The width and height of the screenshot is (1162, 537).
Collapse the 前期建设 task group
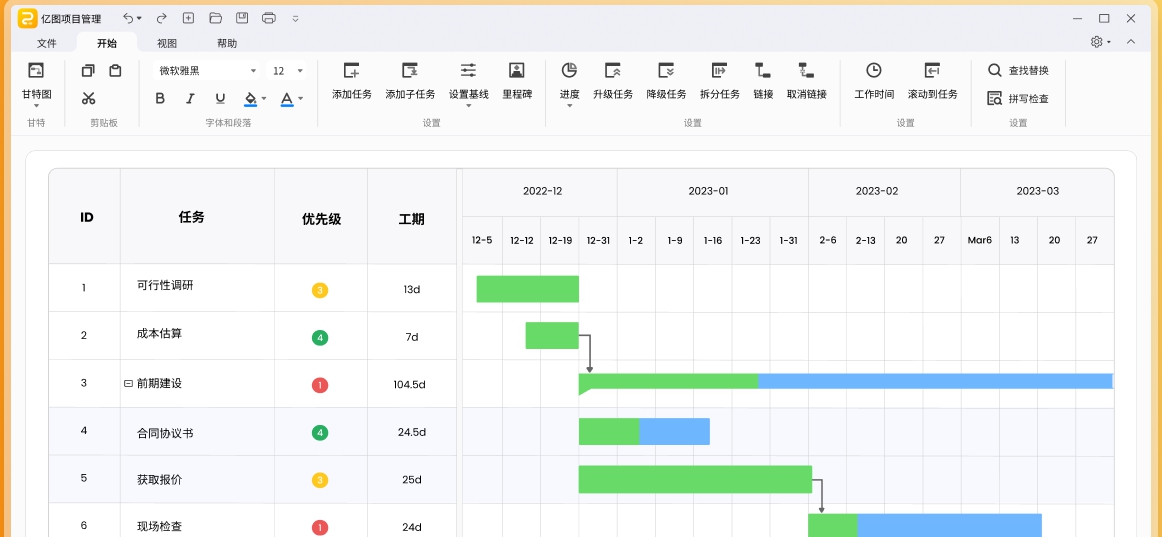coord(128,384)
